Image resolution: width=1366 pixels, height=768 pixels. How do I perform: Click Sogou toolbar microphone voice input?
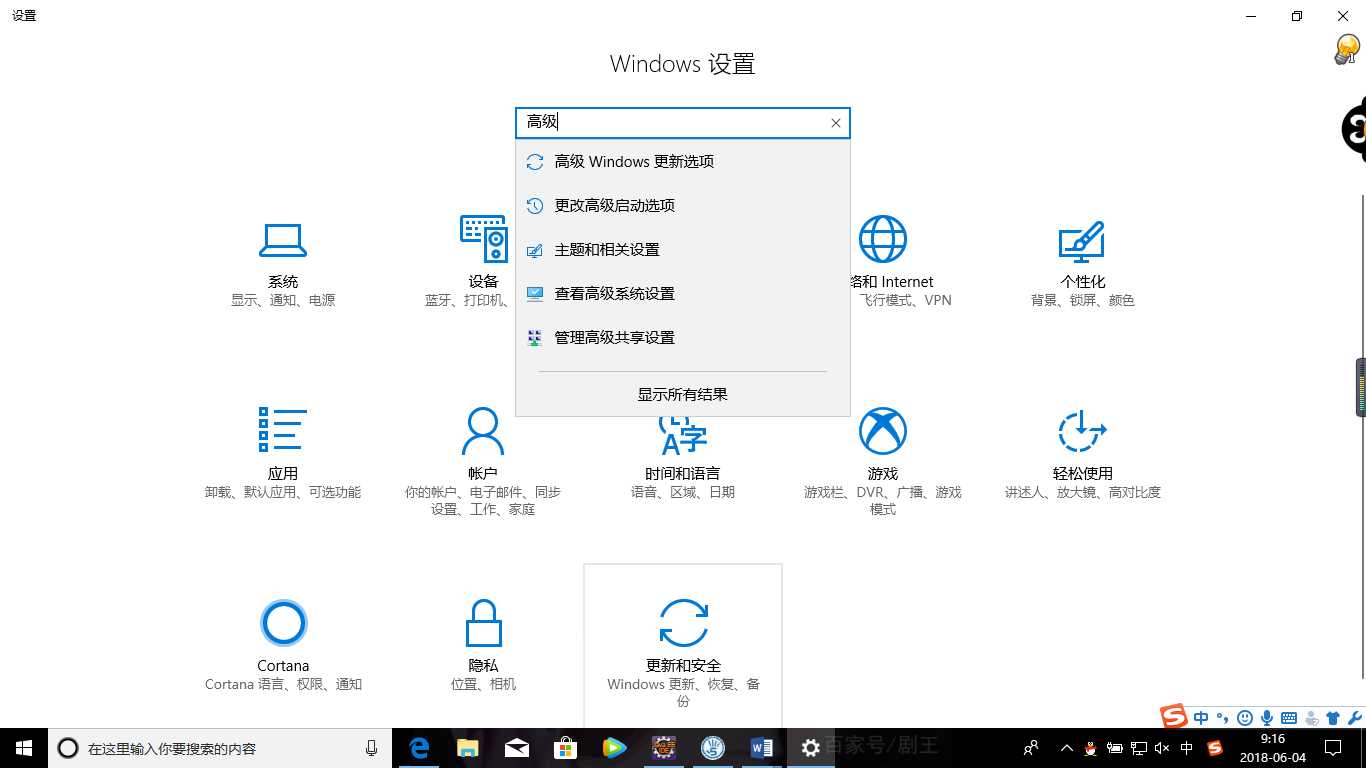click(x=1267, y=718)
